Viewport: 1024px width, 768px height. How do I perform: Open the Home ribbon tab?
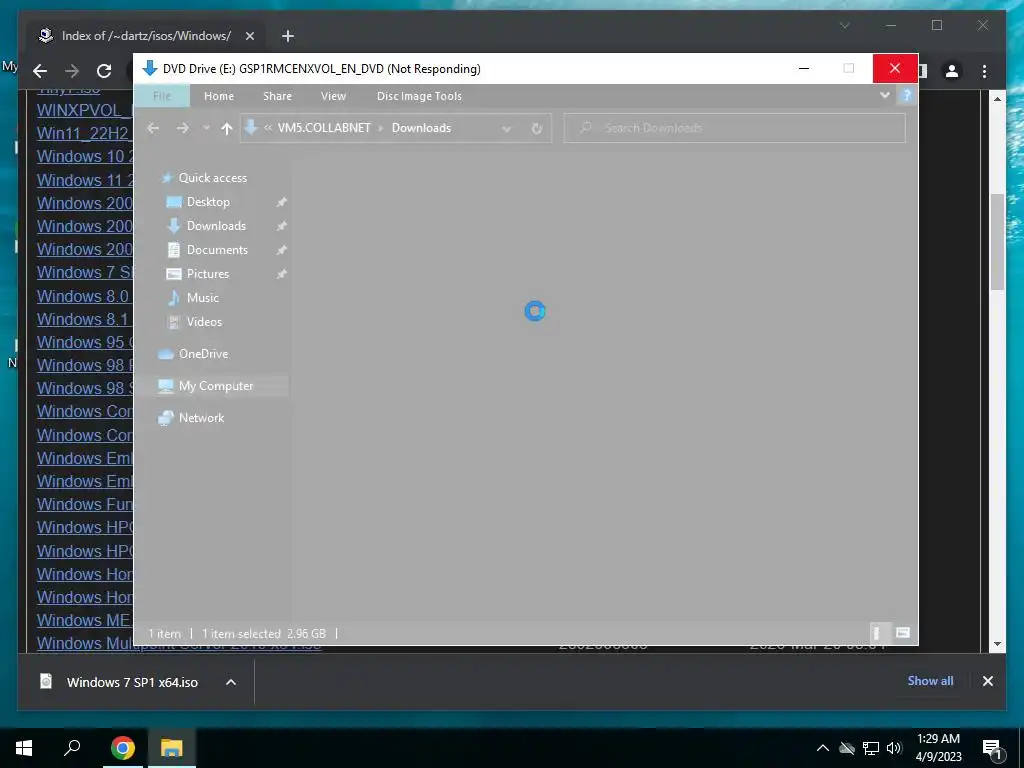coord(219,96)
